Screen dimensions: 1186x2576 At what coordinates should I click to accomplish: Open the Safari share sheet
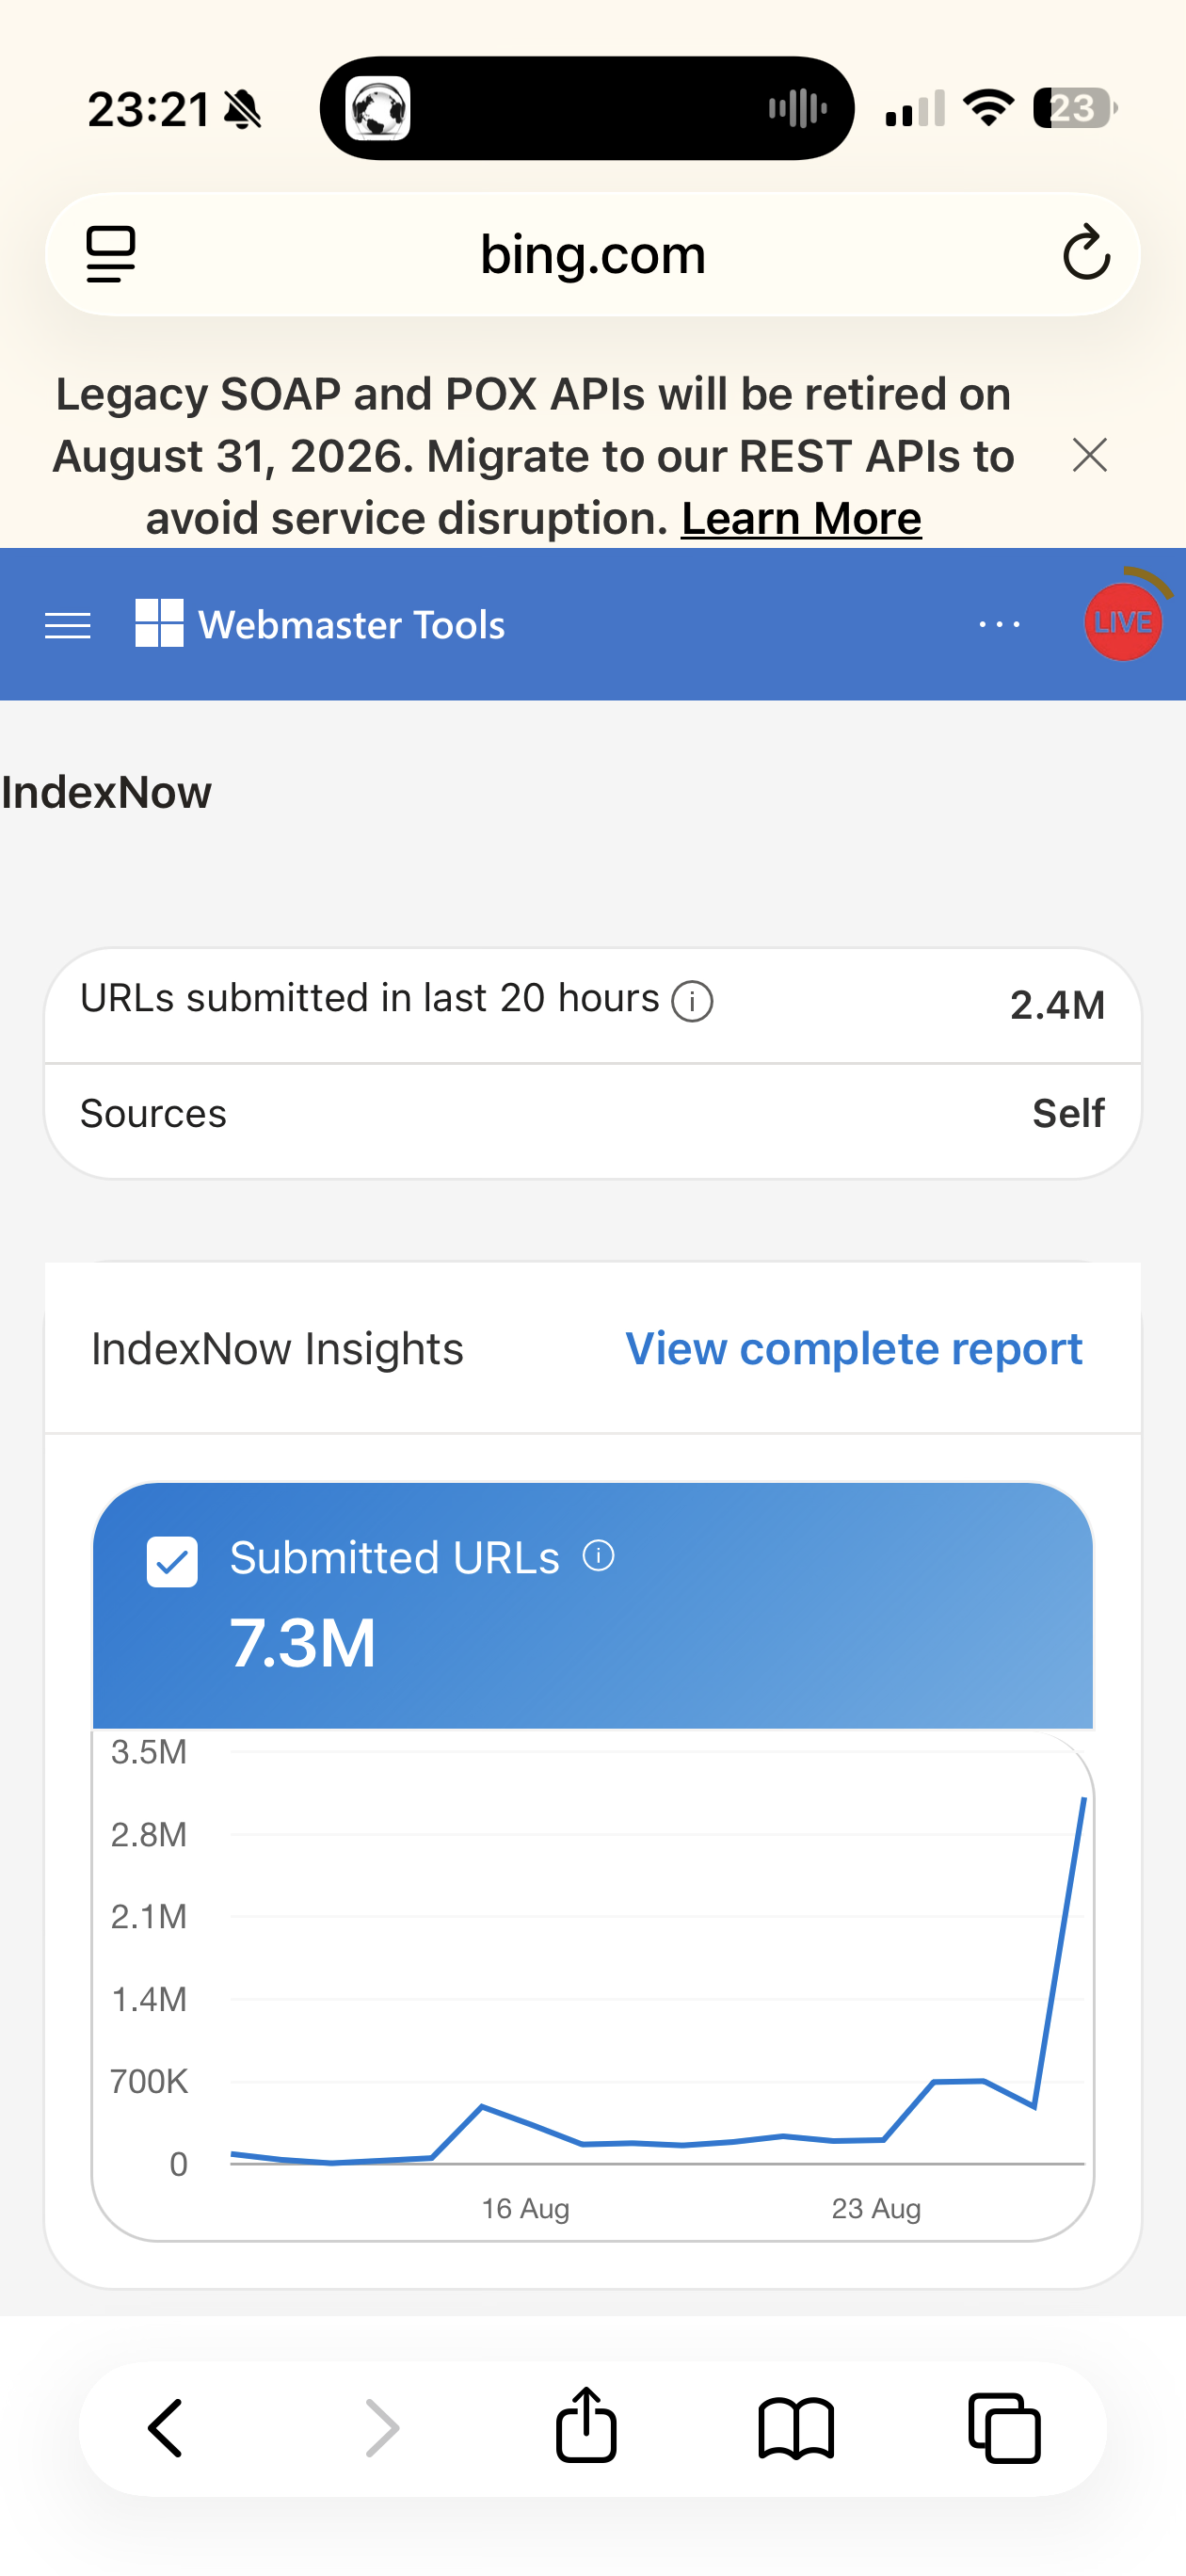[586, 2425]
